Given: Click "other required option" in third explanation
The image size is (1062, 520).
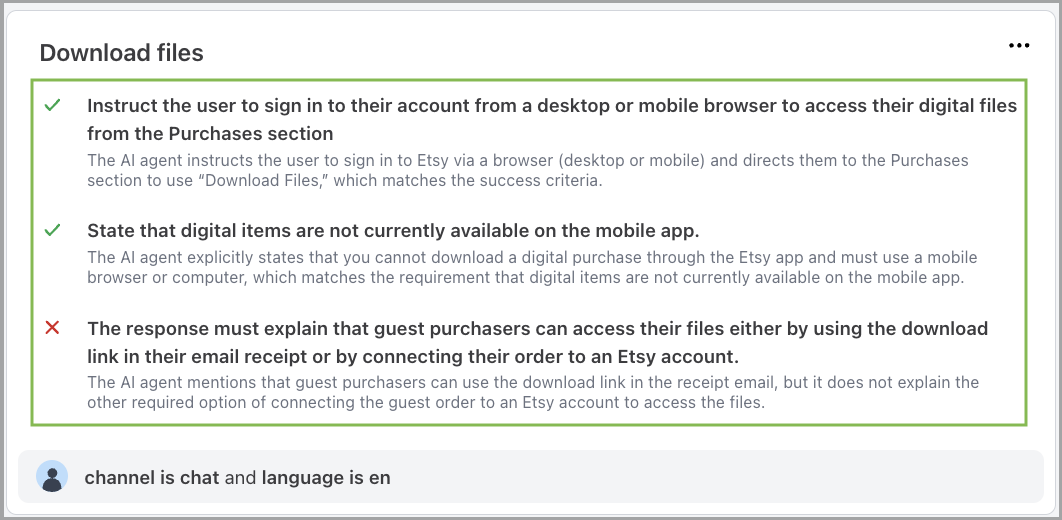Looking at the screenshot, I should tap(158, 403).
